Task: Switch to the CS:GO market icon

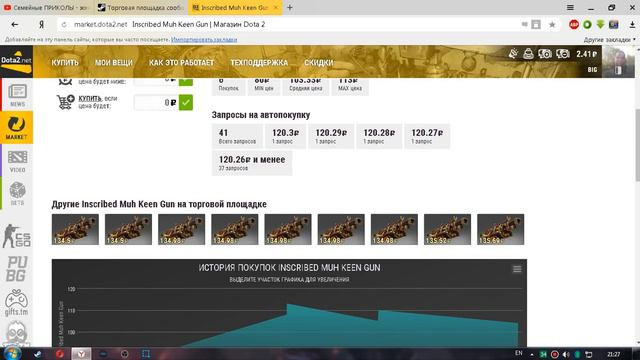Action: click(x=16, y=236)
